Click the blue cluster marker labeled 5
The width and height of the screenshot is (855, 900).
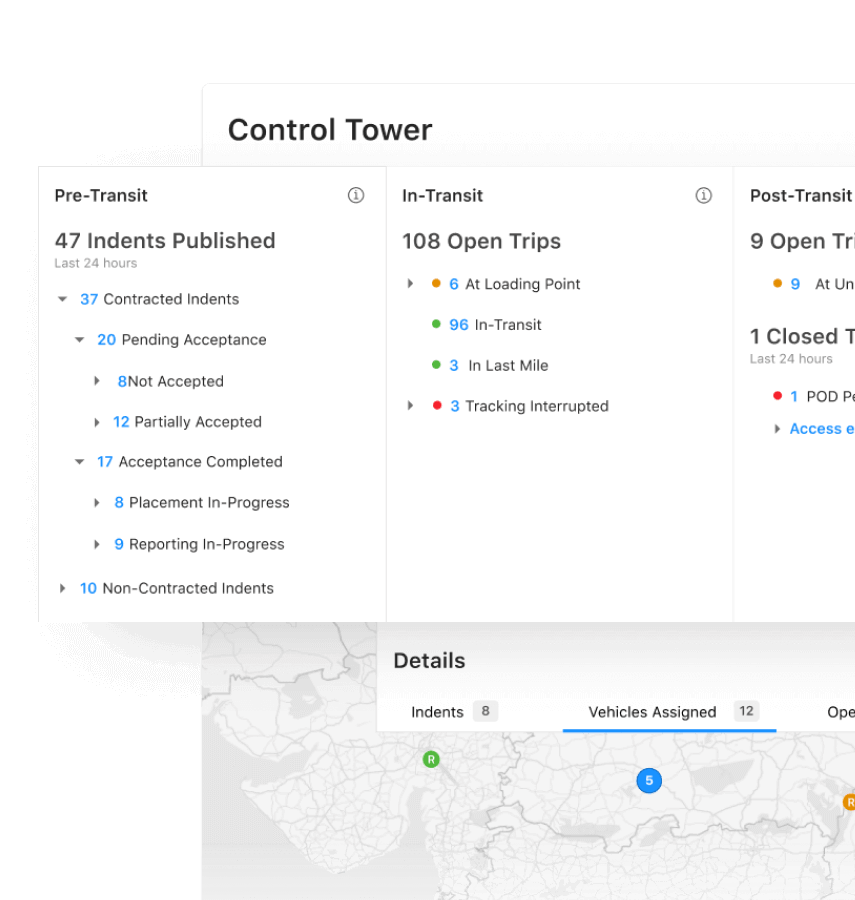tap(649, 781)
